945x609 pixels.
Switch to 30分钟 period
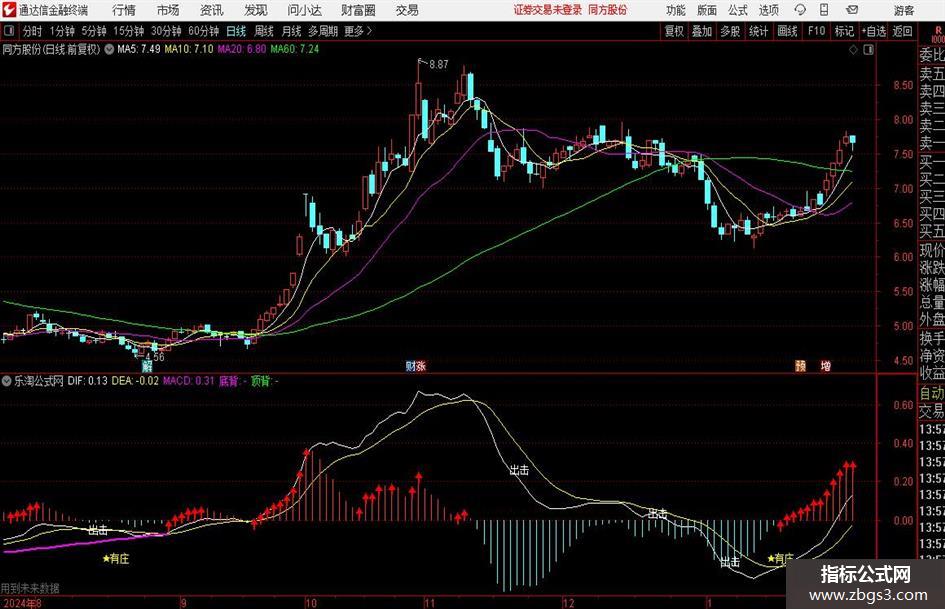point(166,31)
